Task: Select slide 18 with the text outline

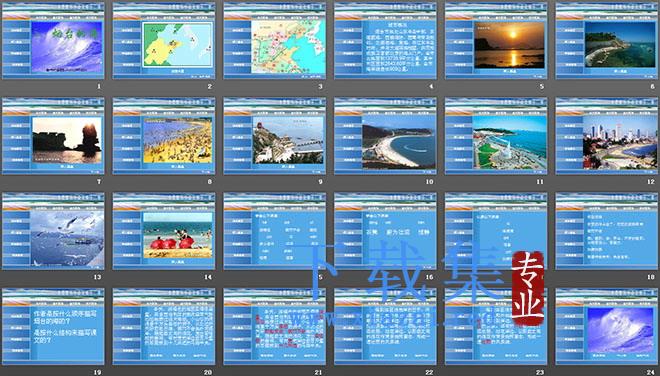Action: pyautogui.click(x=607, y=231)
